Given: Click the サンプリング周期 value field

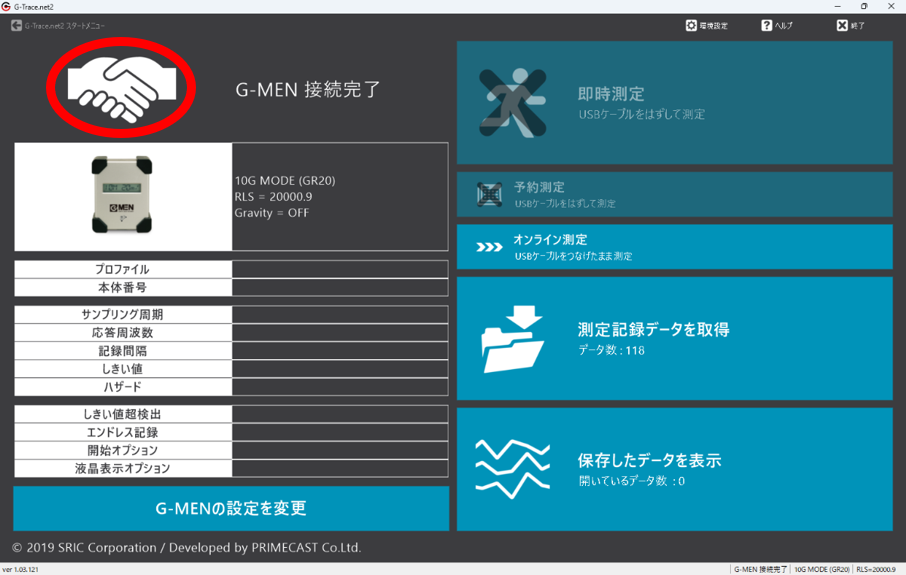Looking at the screenshot, I should coord(340,315).
